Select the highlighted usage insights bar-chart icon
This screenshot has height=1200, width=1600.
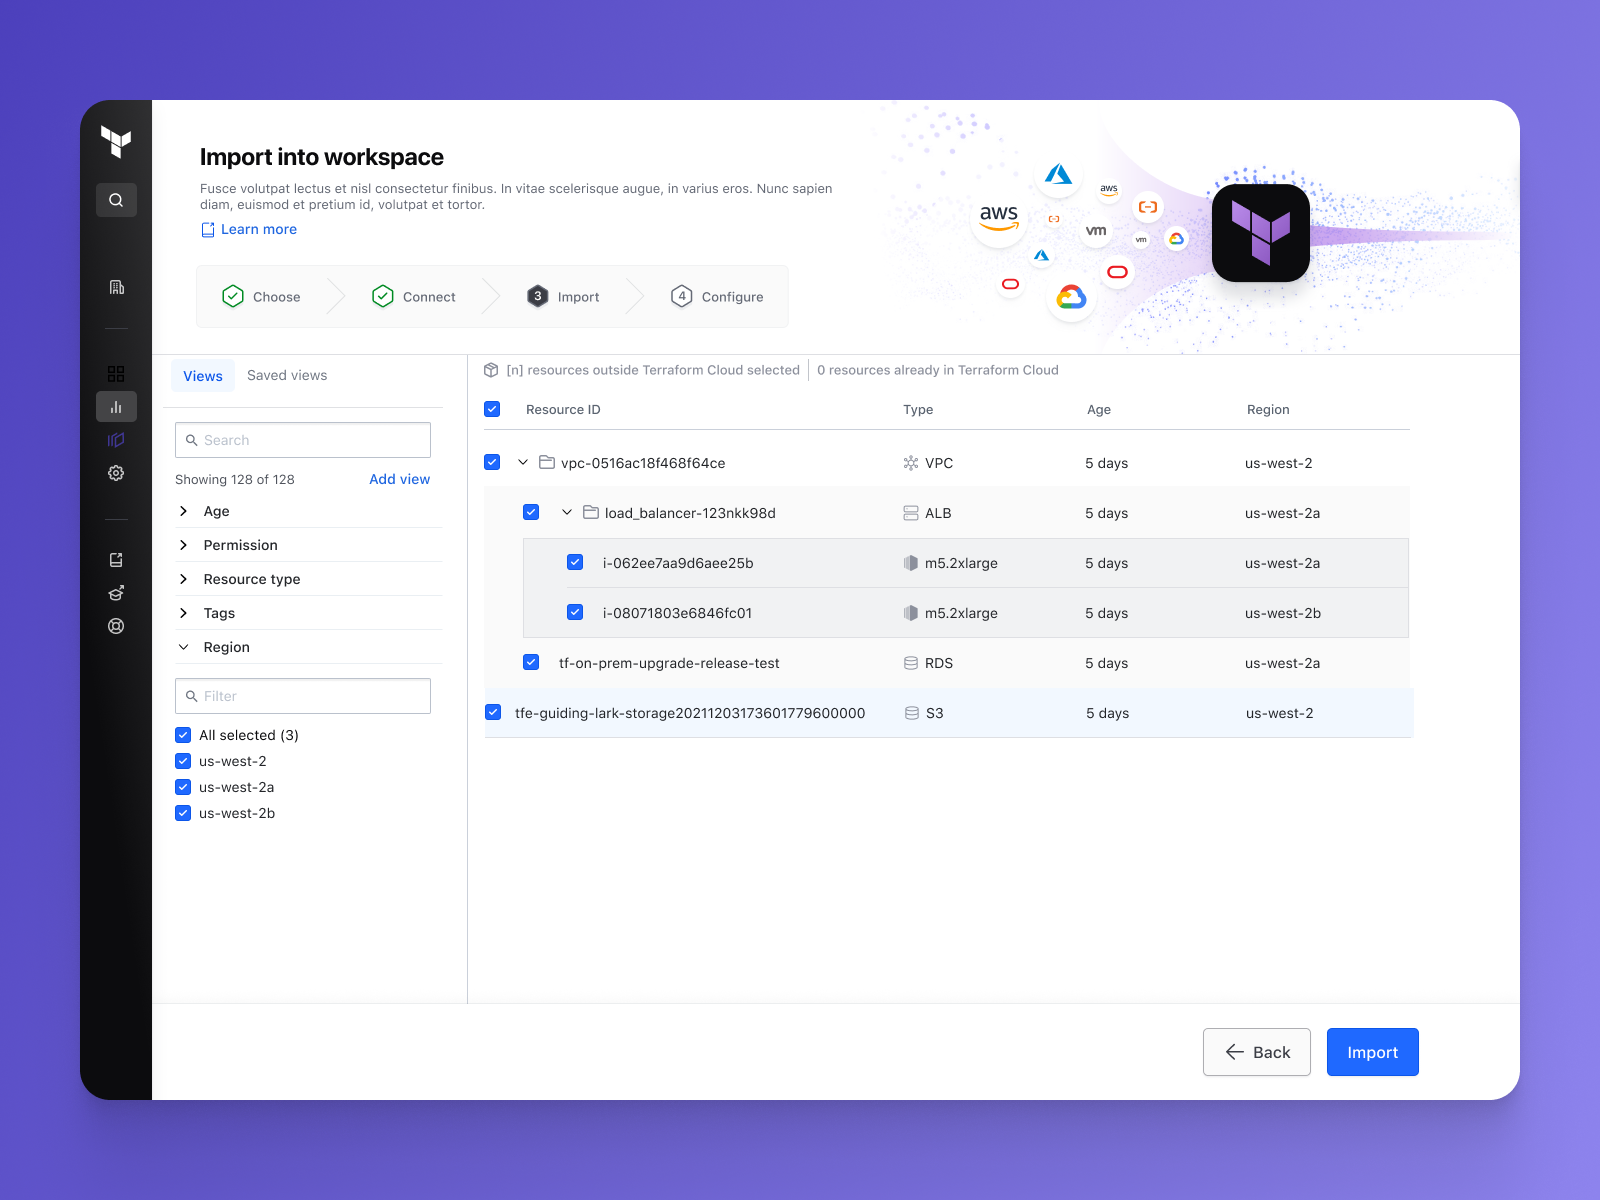click(x=116, y=406)
